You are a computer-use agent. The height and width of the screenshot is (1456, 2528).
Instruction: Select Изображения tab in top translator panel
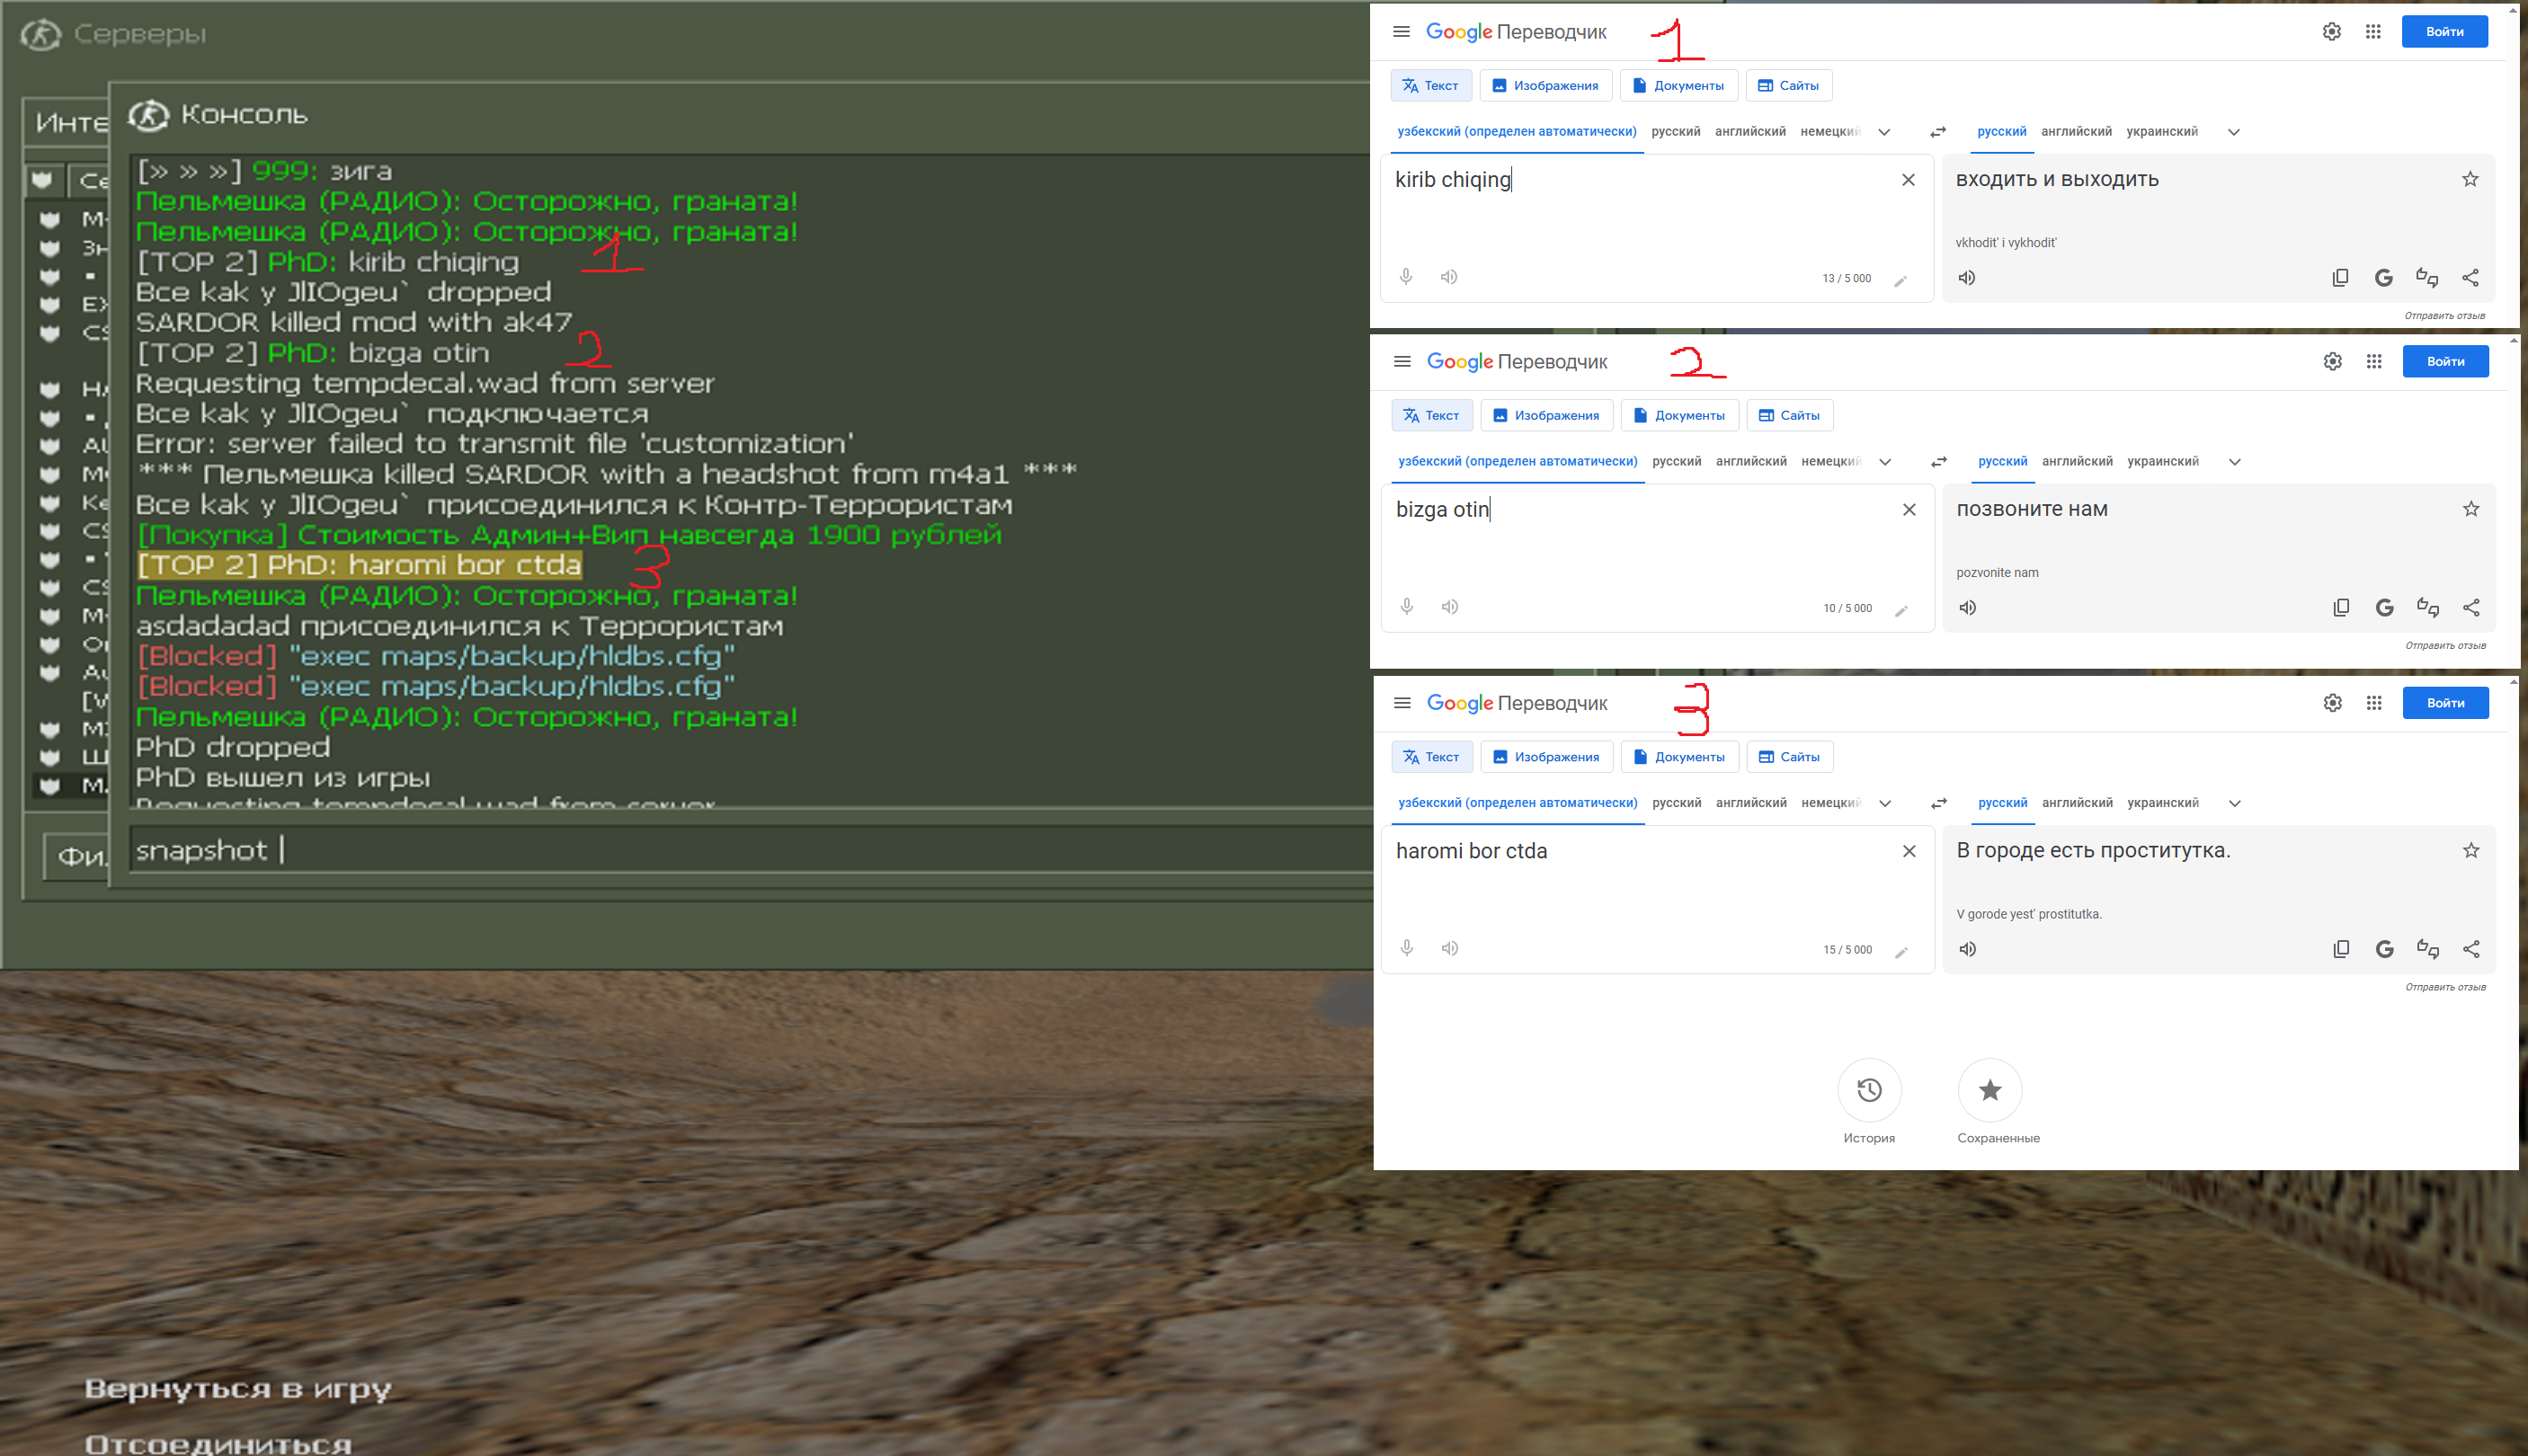1545,86
